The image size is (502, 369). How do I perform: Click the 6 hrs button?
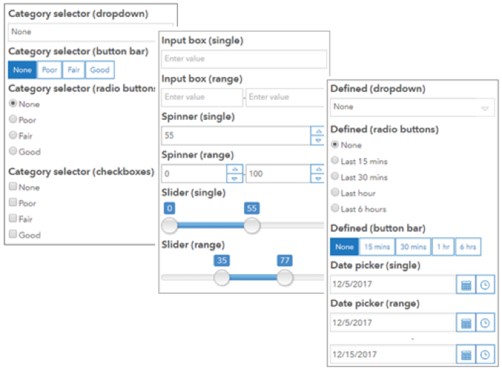point(468,247)
